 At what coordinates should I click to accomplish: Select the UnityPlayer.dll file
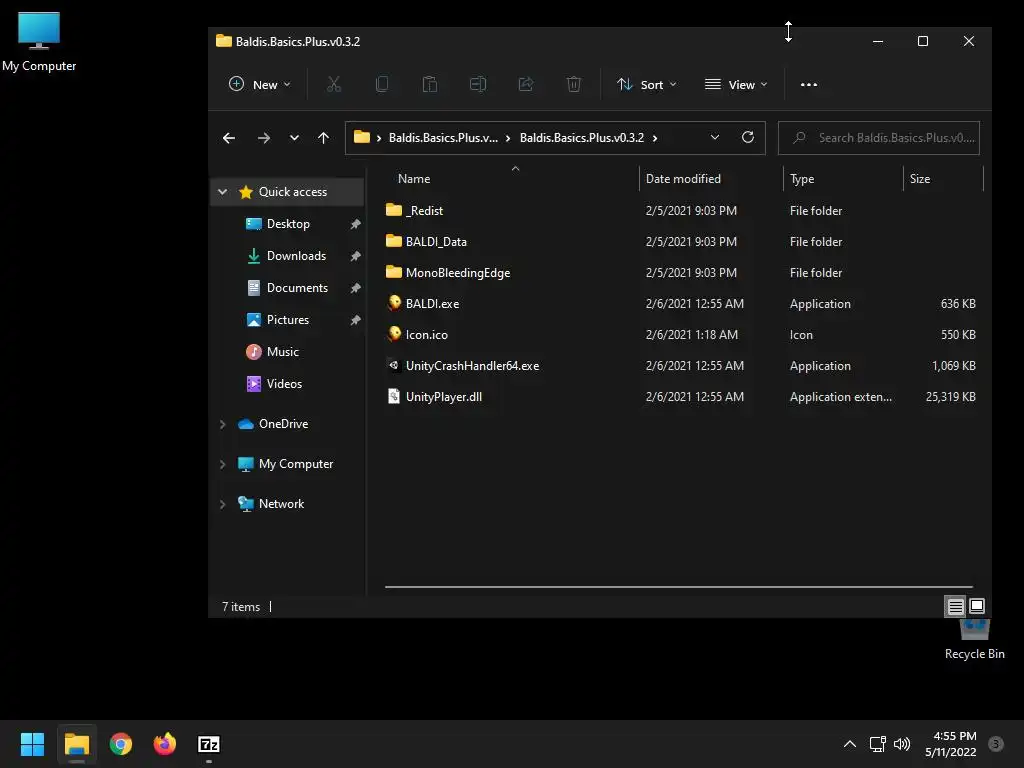click(x=443, y=396)
